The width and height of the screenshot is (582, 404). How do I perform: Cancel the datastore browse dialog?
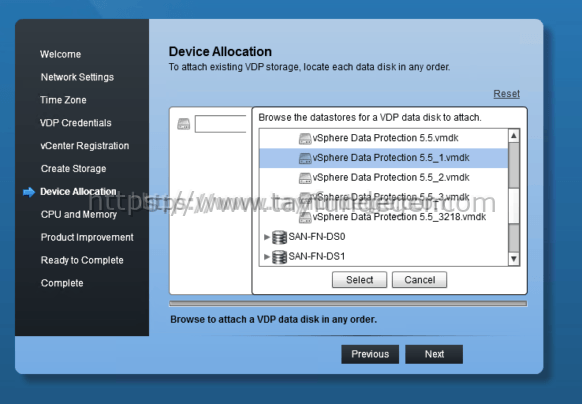[x=419, y=280]
